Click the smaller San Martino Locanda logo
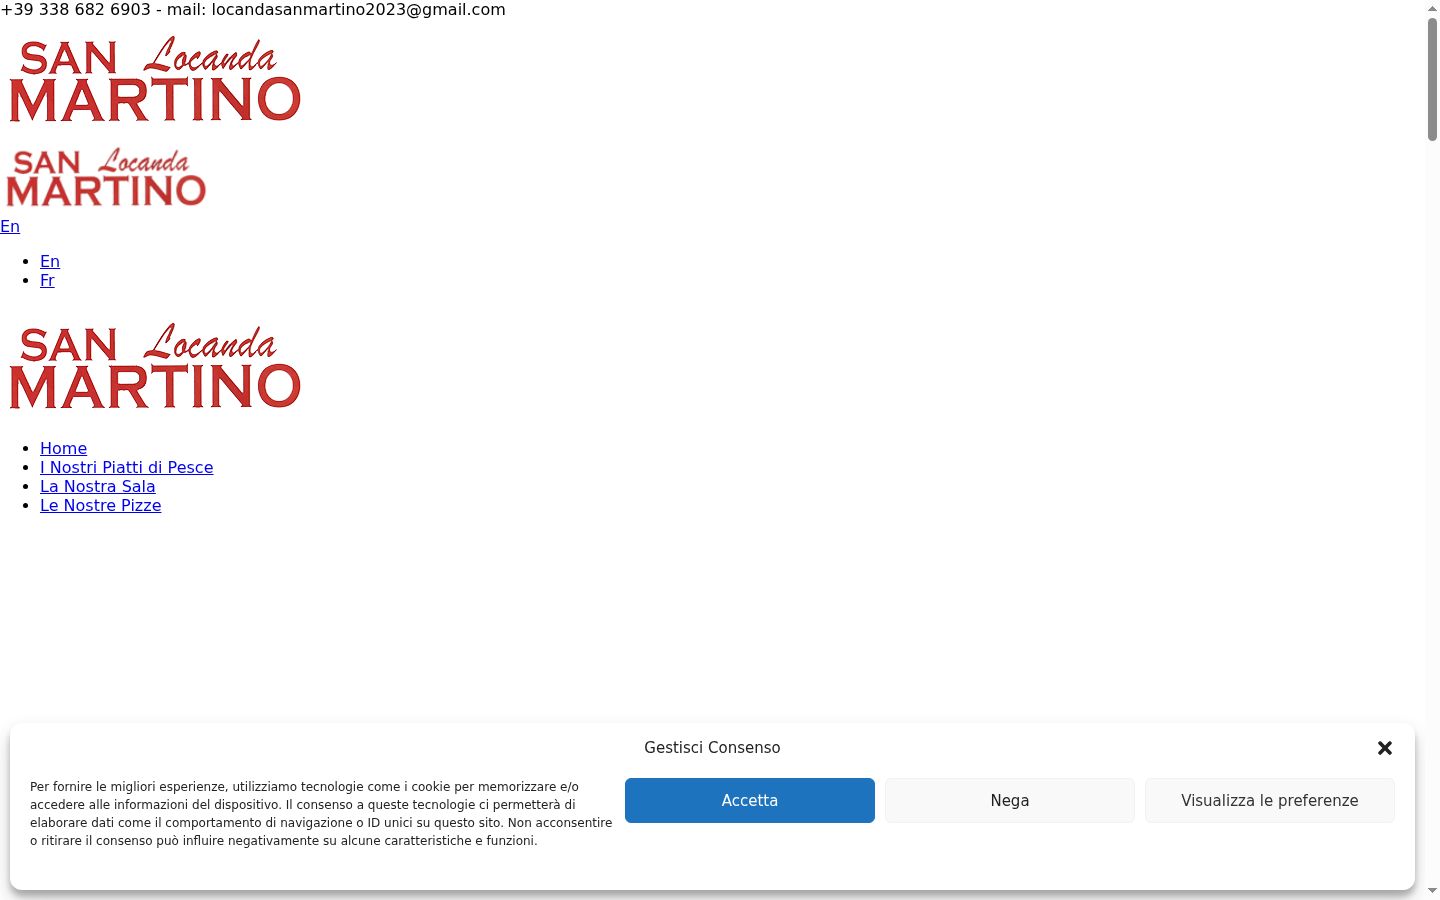 (106, 177)
